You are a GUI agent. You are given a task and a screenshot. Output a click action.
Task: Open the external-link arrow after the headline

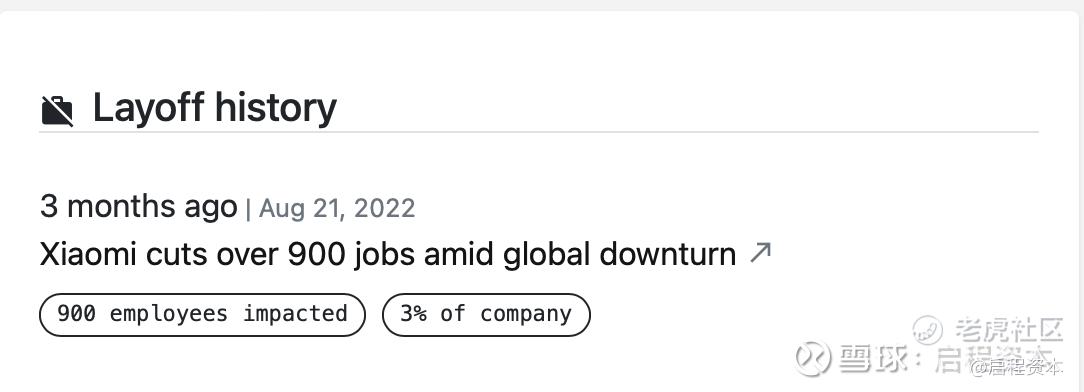[x=760, y=253]
